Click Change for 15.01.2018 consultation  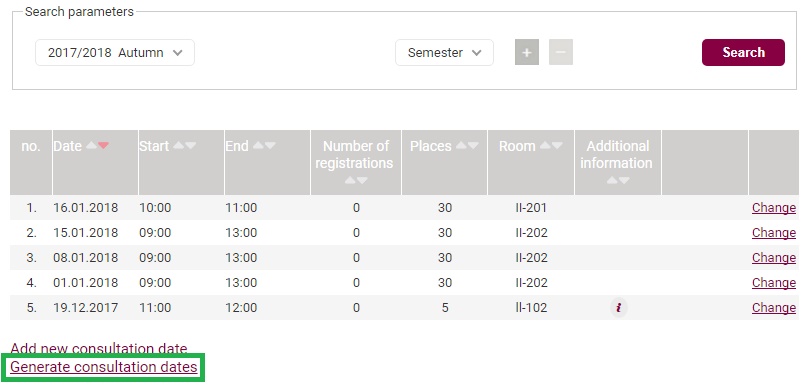(x=774, y=233)
